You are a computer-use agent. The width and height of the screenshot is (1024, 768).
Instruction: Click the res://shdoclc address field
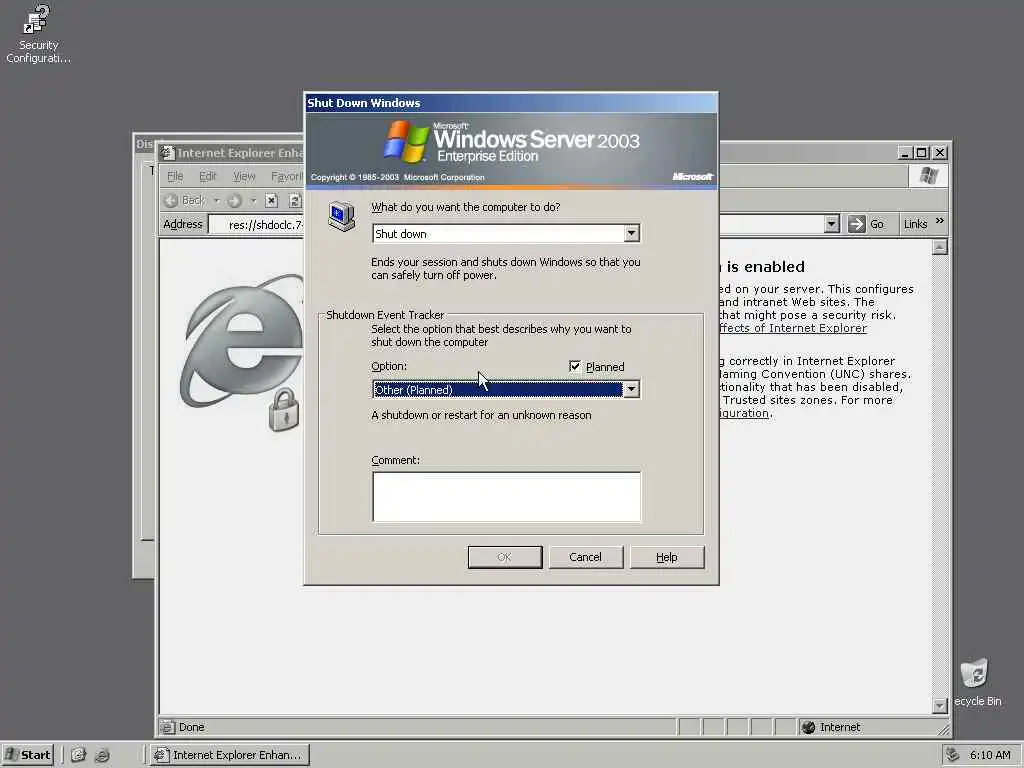258,225
